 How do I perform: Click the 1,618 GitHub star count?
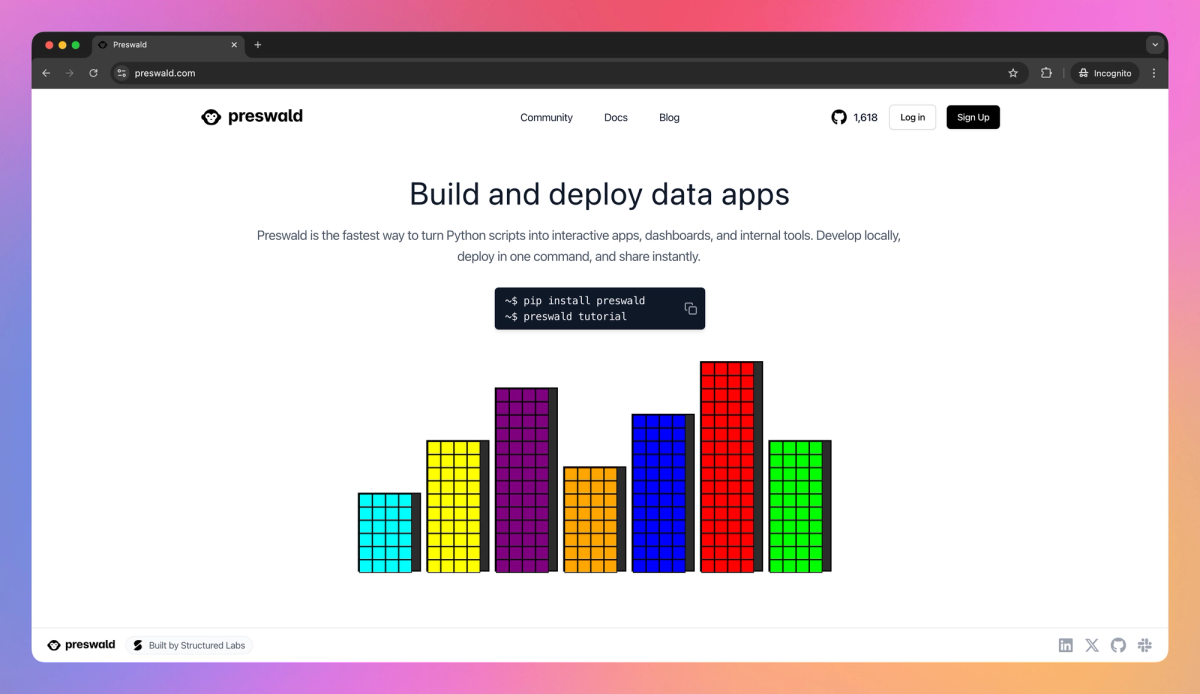866,118
